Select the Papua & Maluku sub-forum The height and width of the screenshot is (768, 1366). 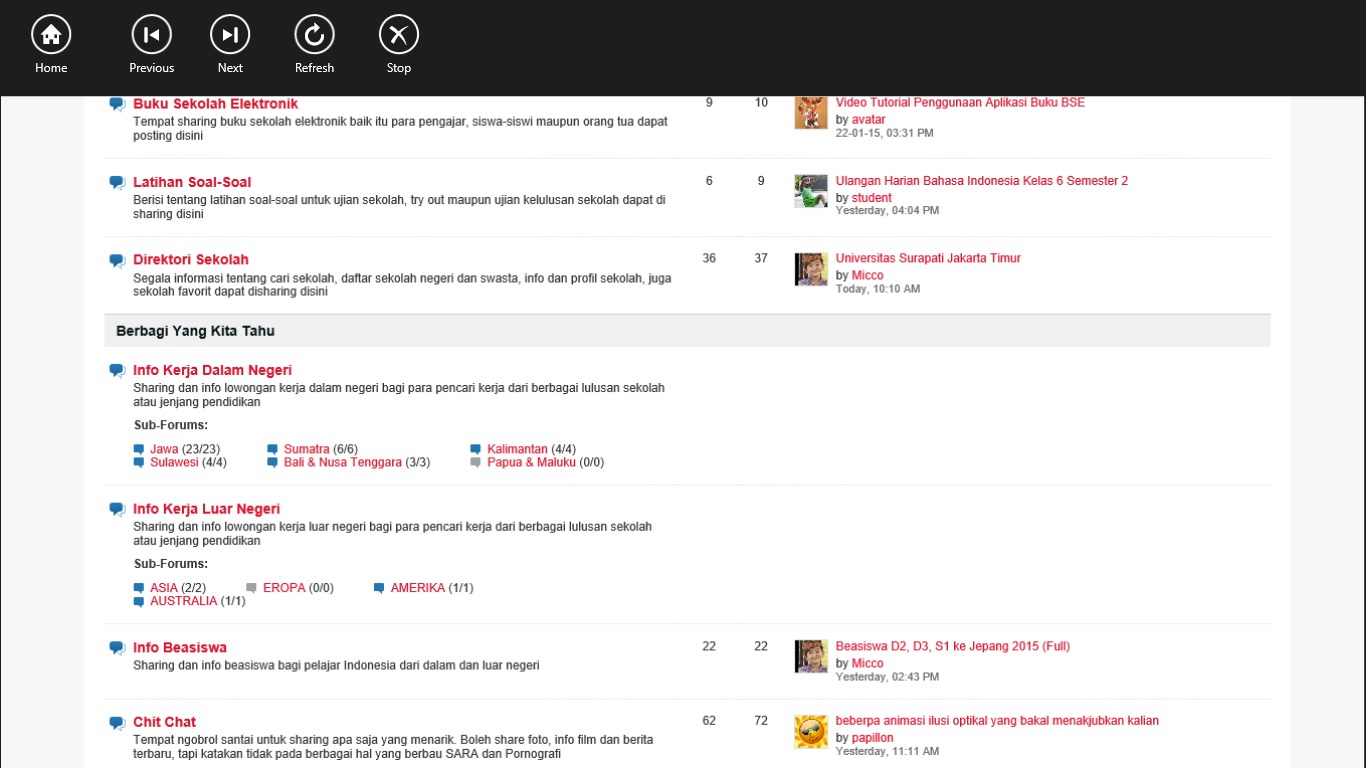531,462
